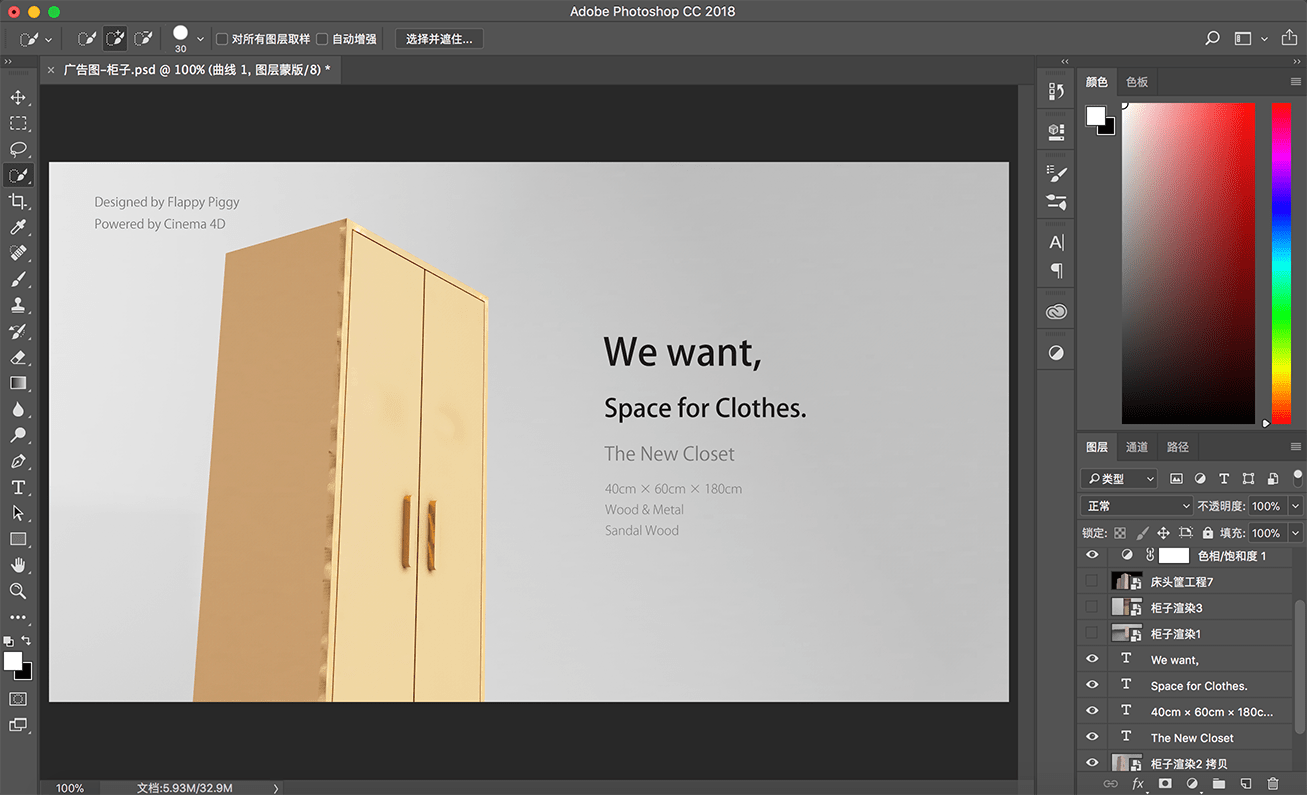Click the 选择并遮住 button
The width and height of the screenshot is (1307, 795).
pos(440,39)
